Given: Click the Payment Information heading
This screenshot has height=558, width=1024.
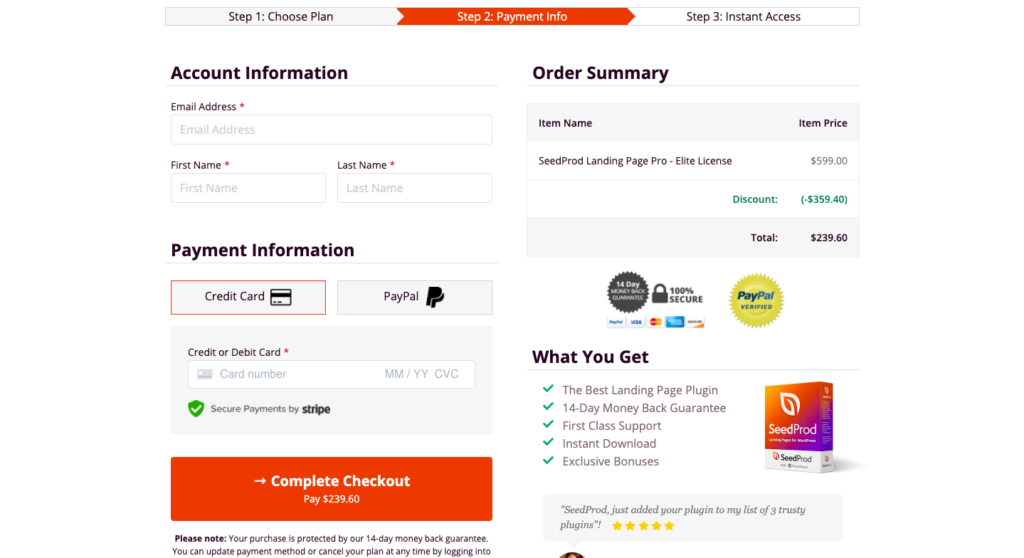Looking at the screenshot, I should click(x=263, y=250).
